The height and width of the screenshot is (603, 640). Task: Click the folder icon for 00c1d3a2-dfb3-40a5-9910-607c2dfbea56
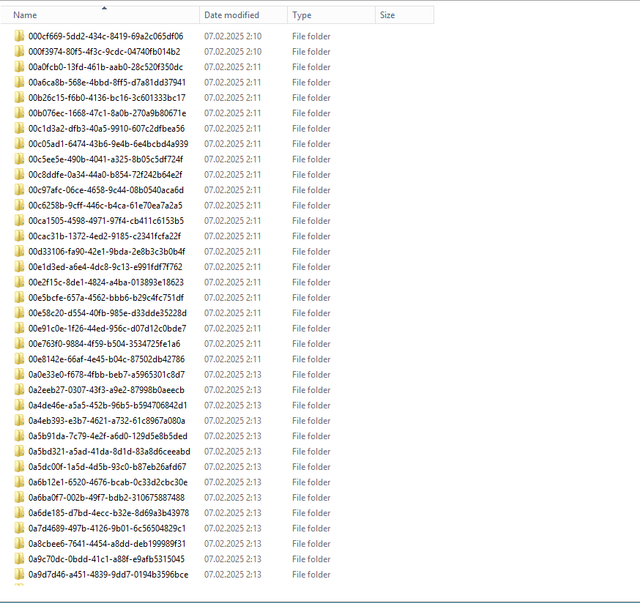pos(19,129)
